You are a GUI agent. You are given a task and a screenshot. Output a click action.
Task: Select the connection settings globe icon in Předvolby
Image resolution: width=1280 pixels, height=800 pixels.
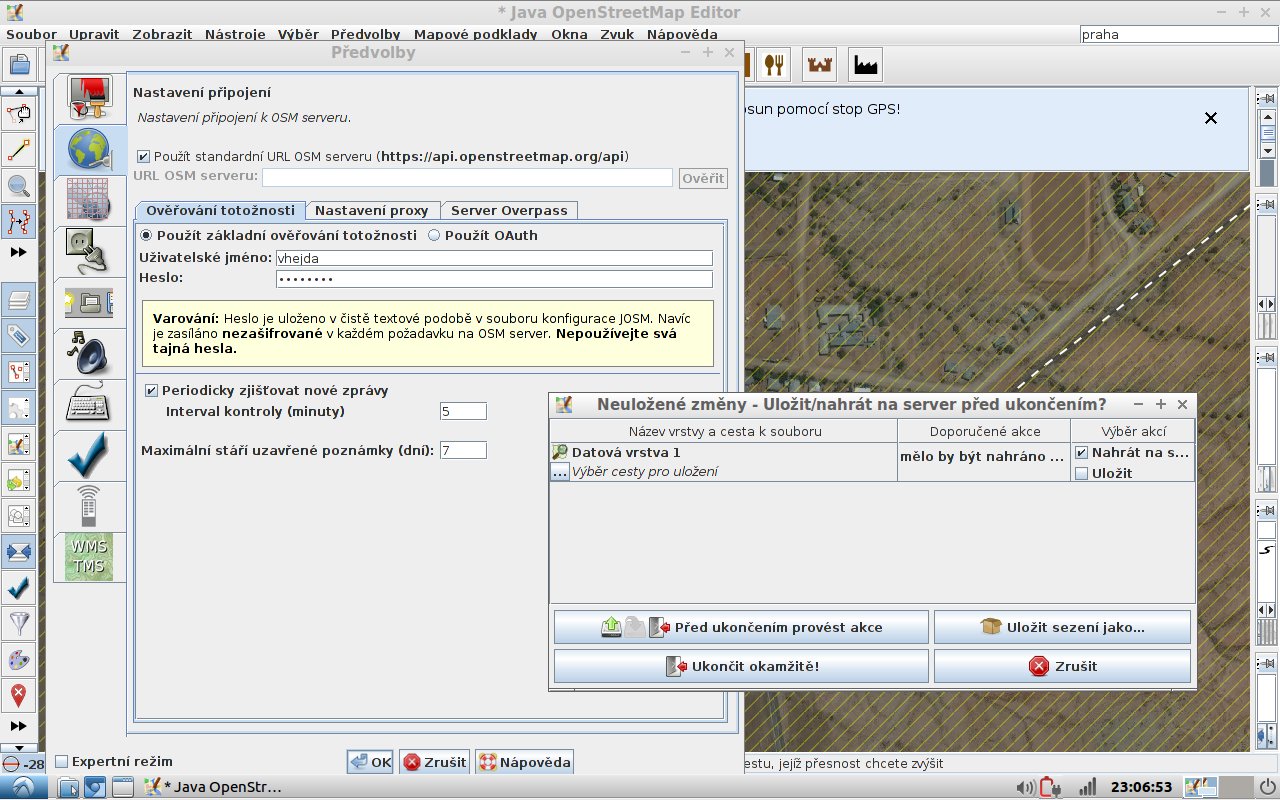tap(90, 150)
